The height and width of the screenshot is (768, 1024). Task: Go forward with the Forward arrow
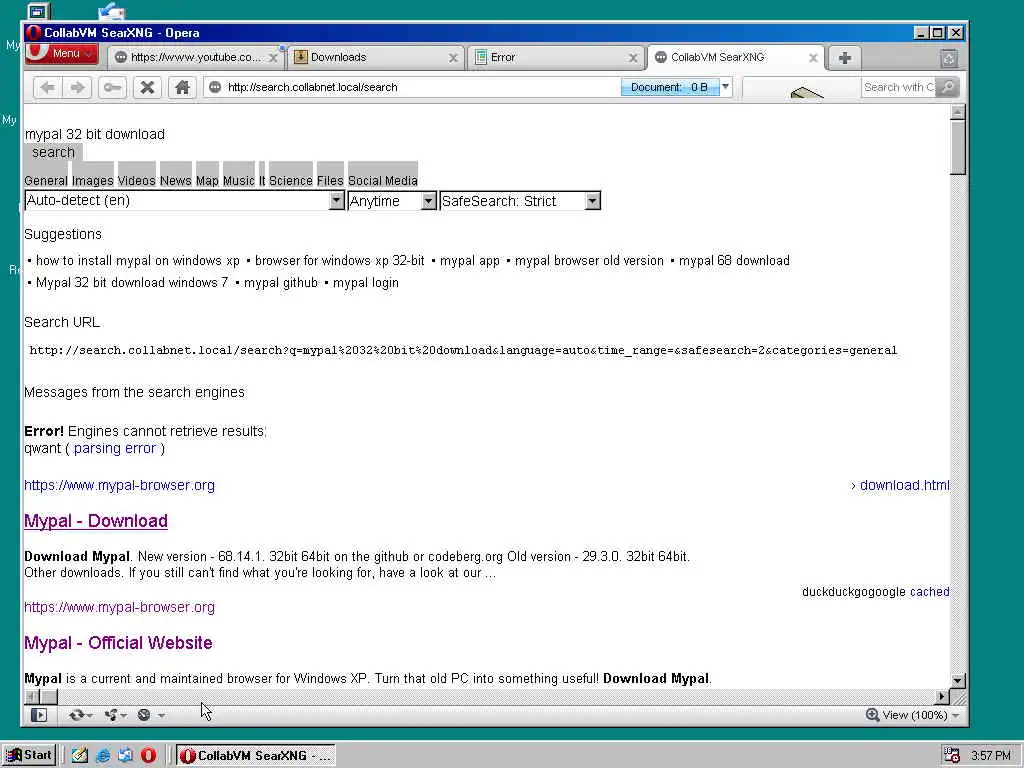(78, 87)
